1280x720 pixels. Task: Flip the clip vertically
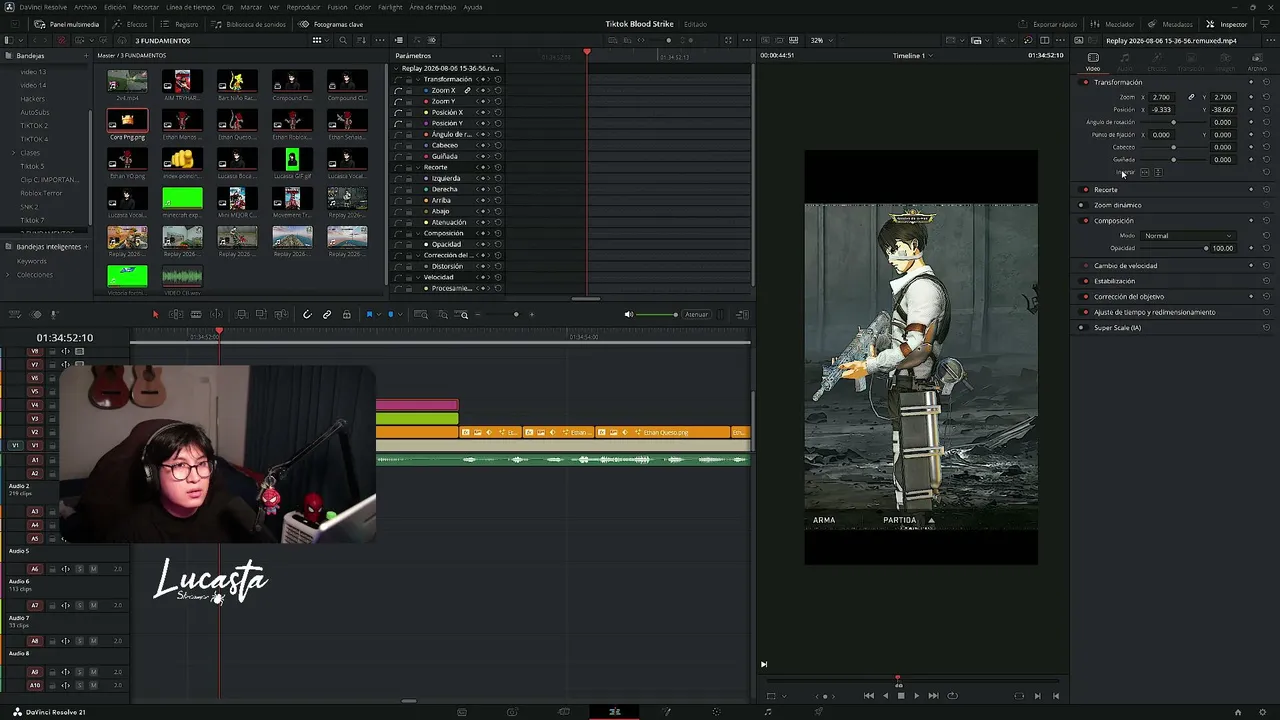tap(1158, 172)
